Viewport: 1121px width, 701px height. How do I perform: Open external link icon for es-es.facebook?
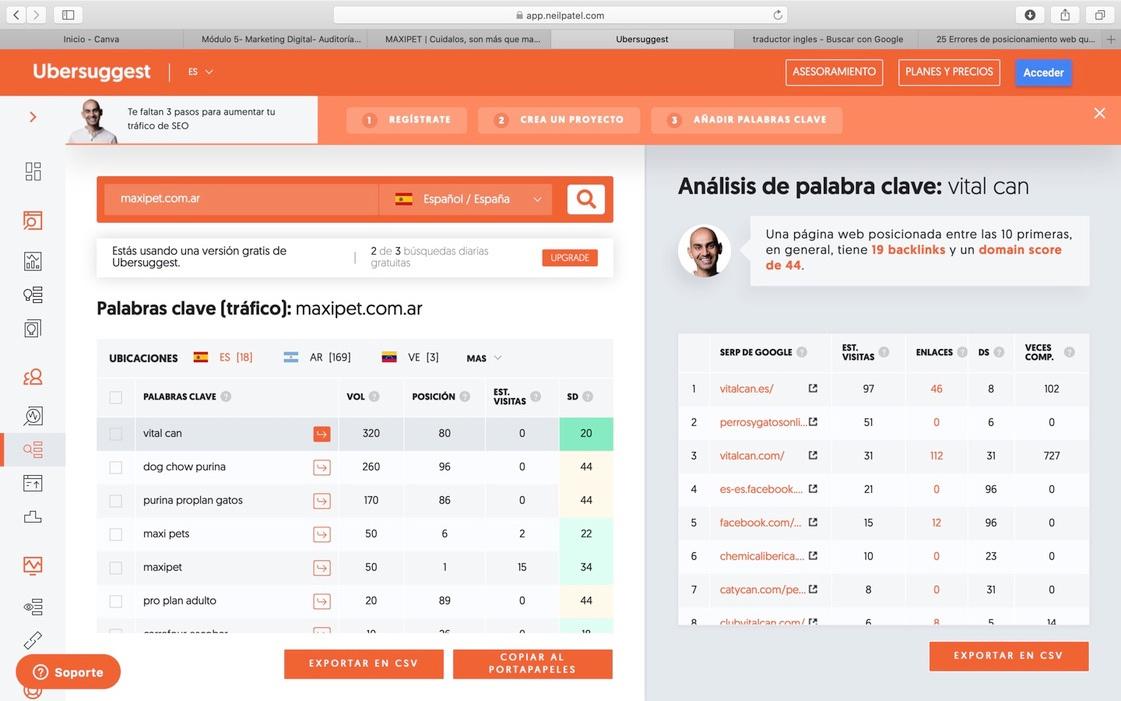813,489
